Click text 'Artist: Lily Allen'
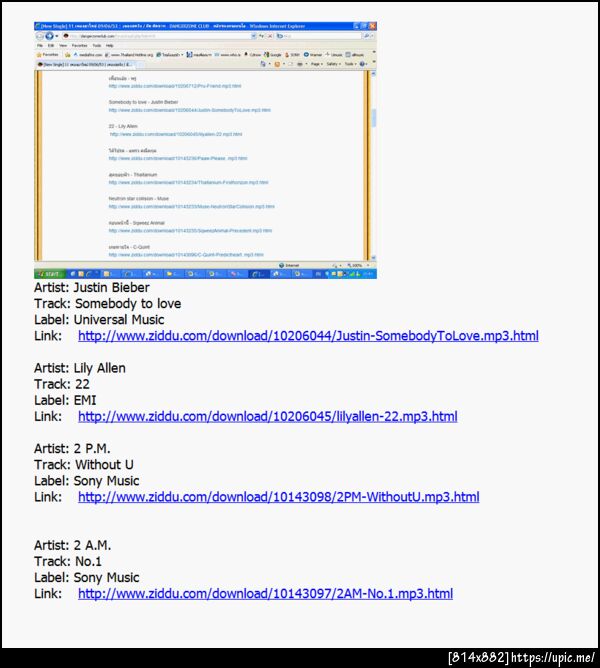The width and height of the screenshot is (600, 668). click(80, 368)
